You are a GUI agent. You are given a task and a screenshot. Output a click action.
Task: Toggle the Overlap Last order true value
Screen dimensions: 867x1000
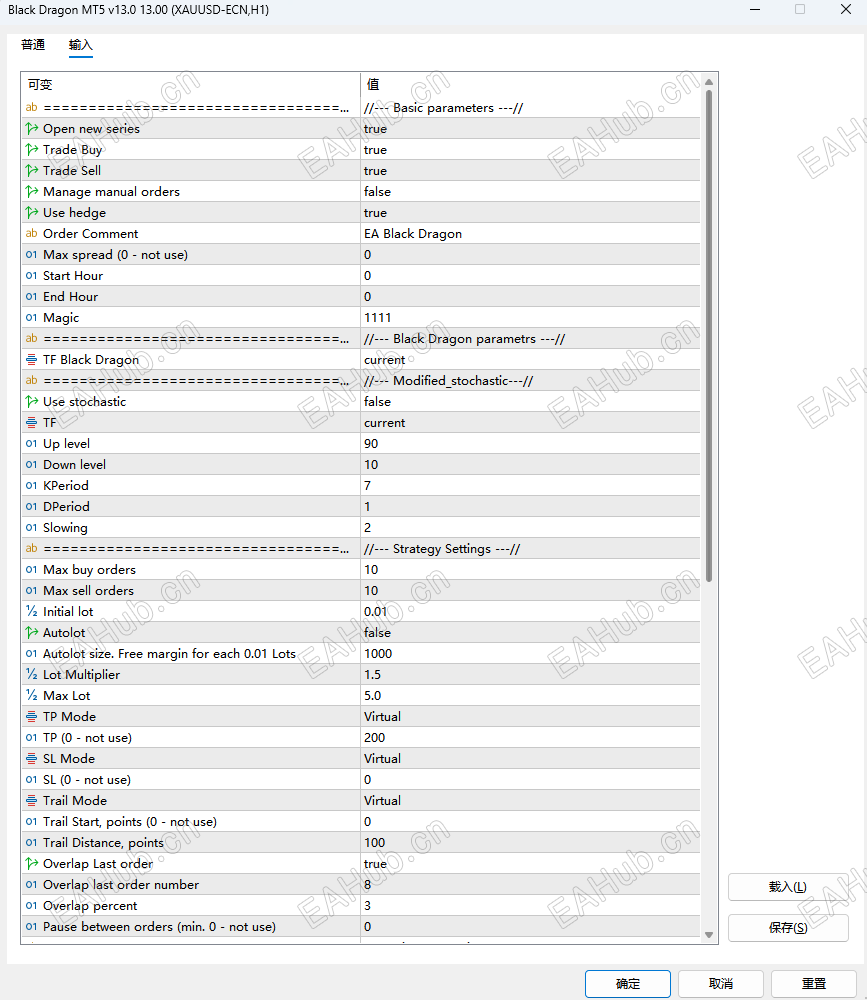click(530, 864)
